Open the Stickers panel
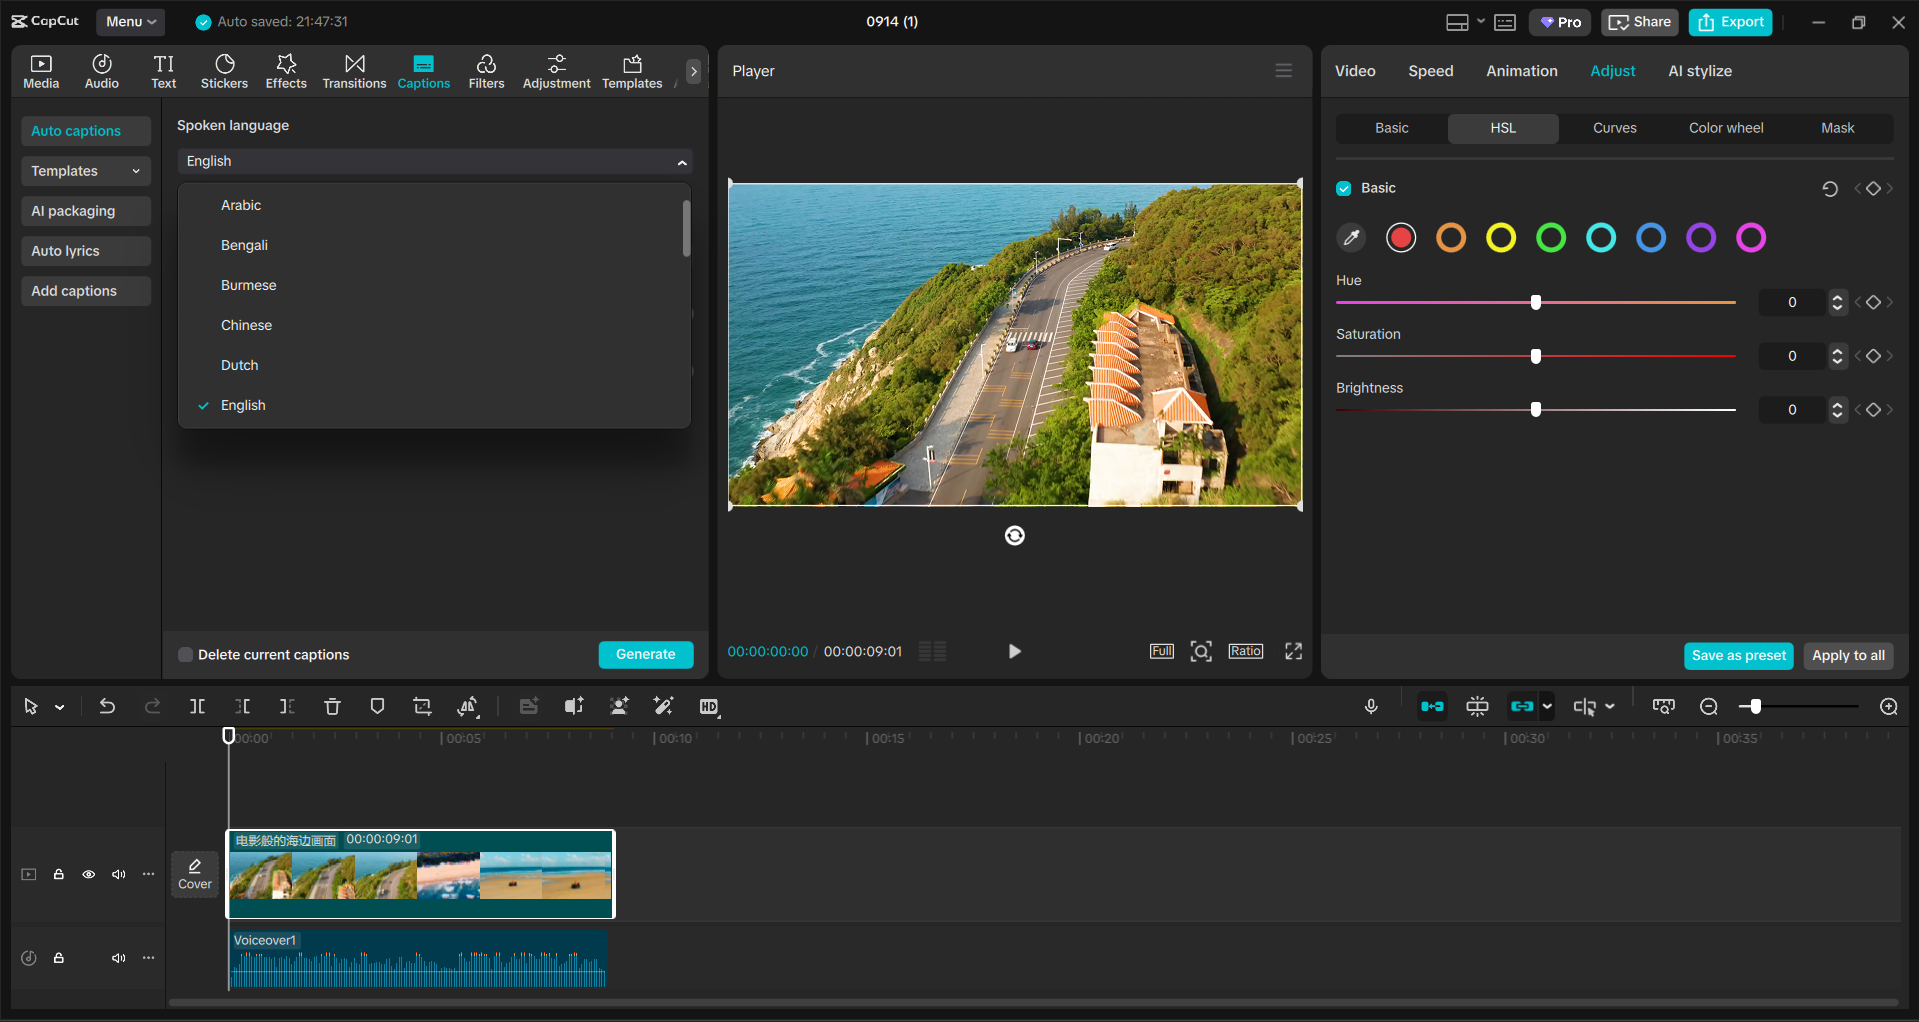Image resolution: width=1919 pixels, height=1022 pixels. coord(224,70)
